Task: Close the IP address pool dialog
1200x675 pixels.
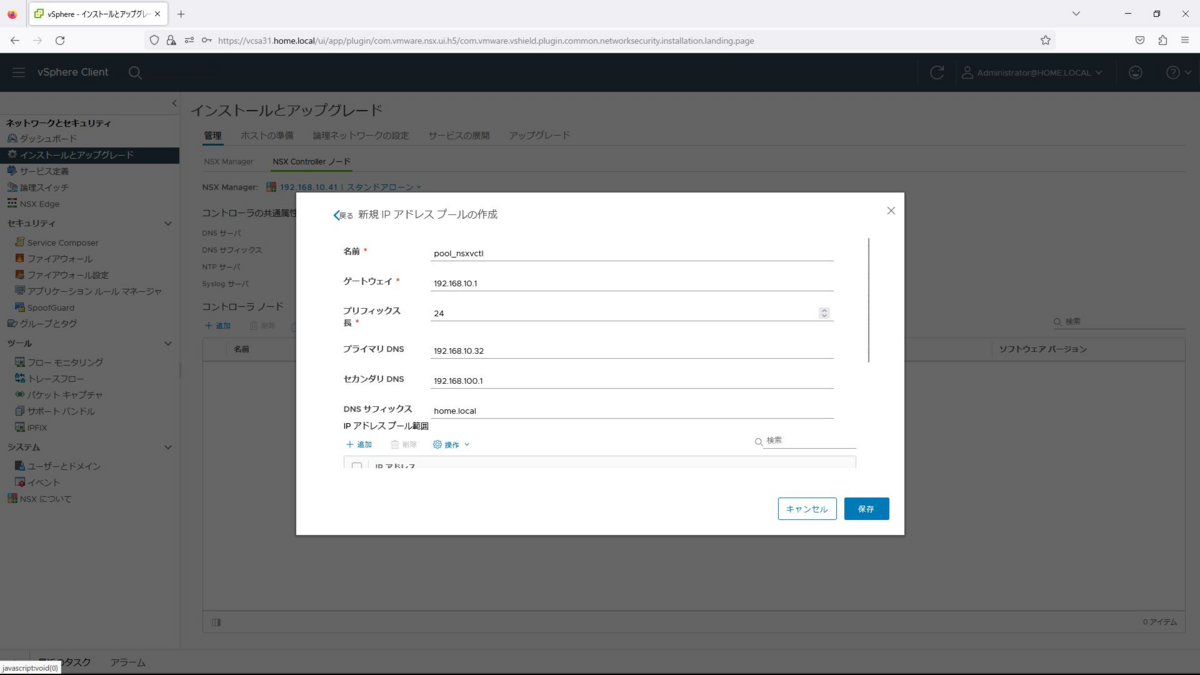Action: 891,210
